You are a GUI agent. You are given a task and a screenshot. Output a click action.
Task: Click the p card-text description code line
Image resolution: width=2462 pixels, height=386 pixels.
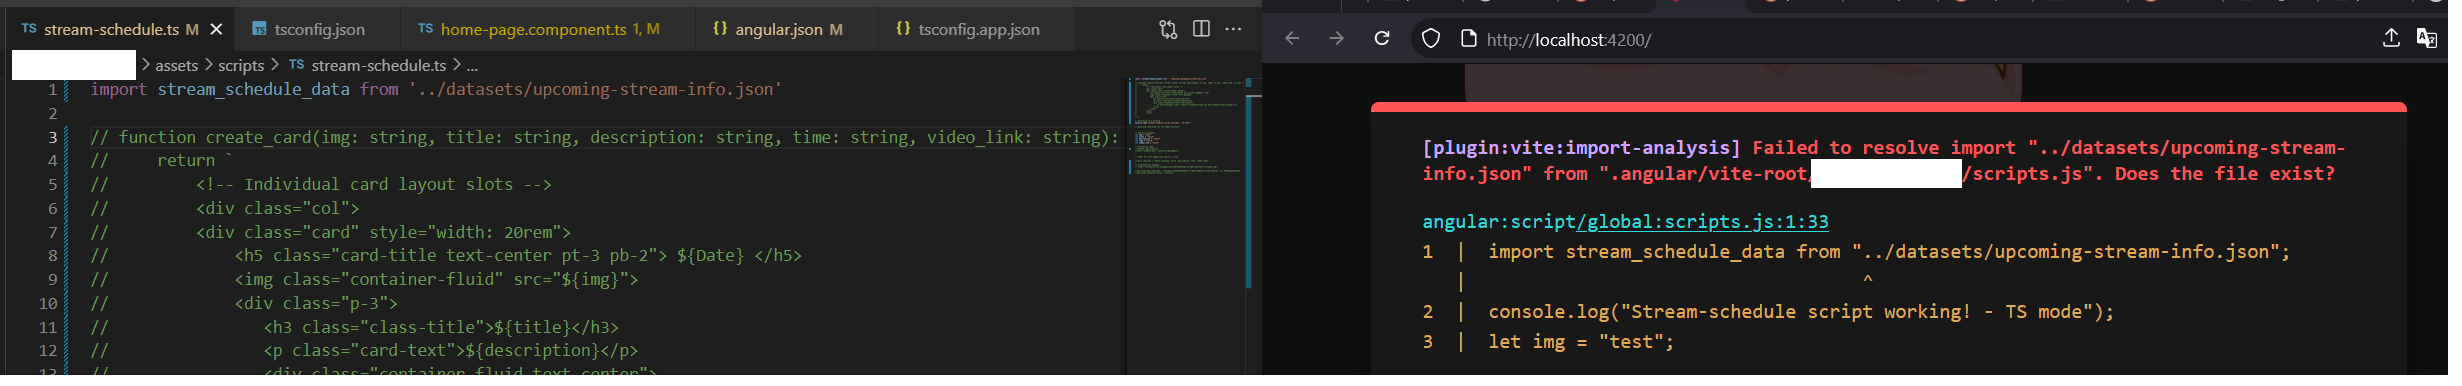[451, 351]
